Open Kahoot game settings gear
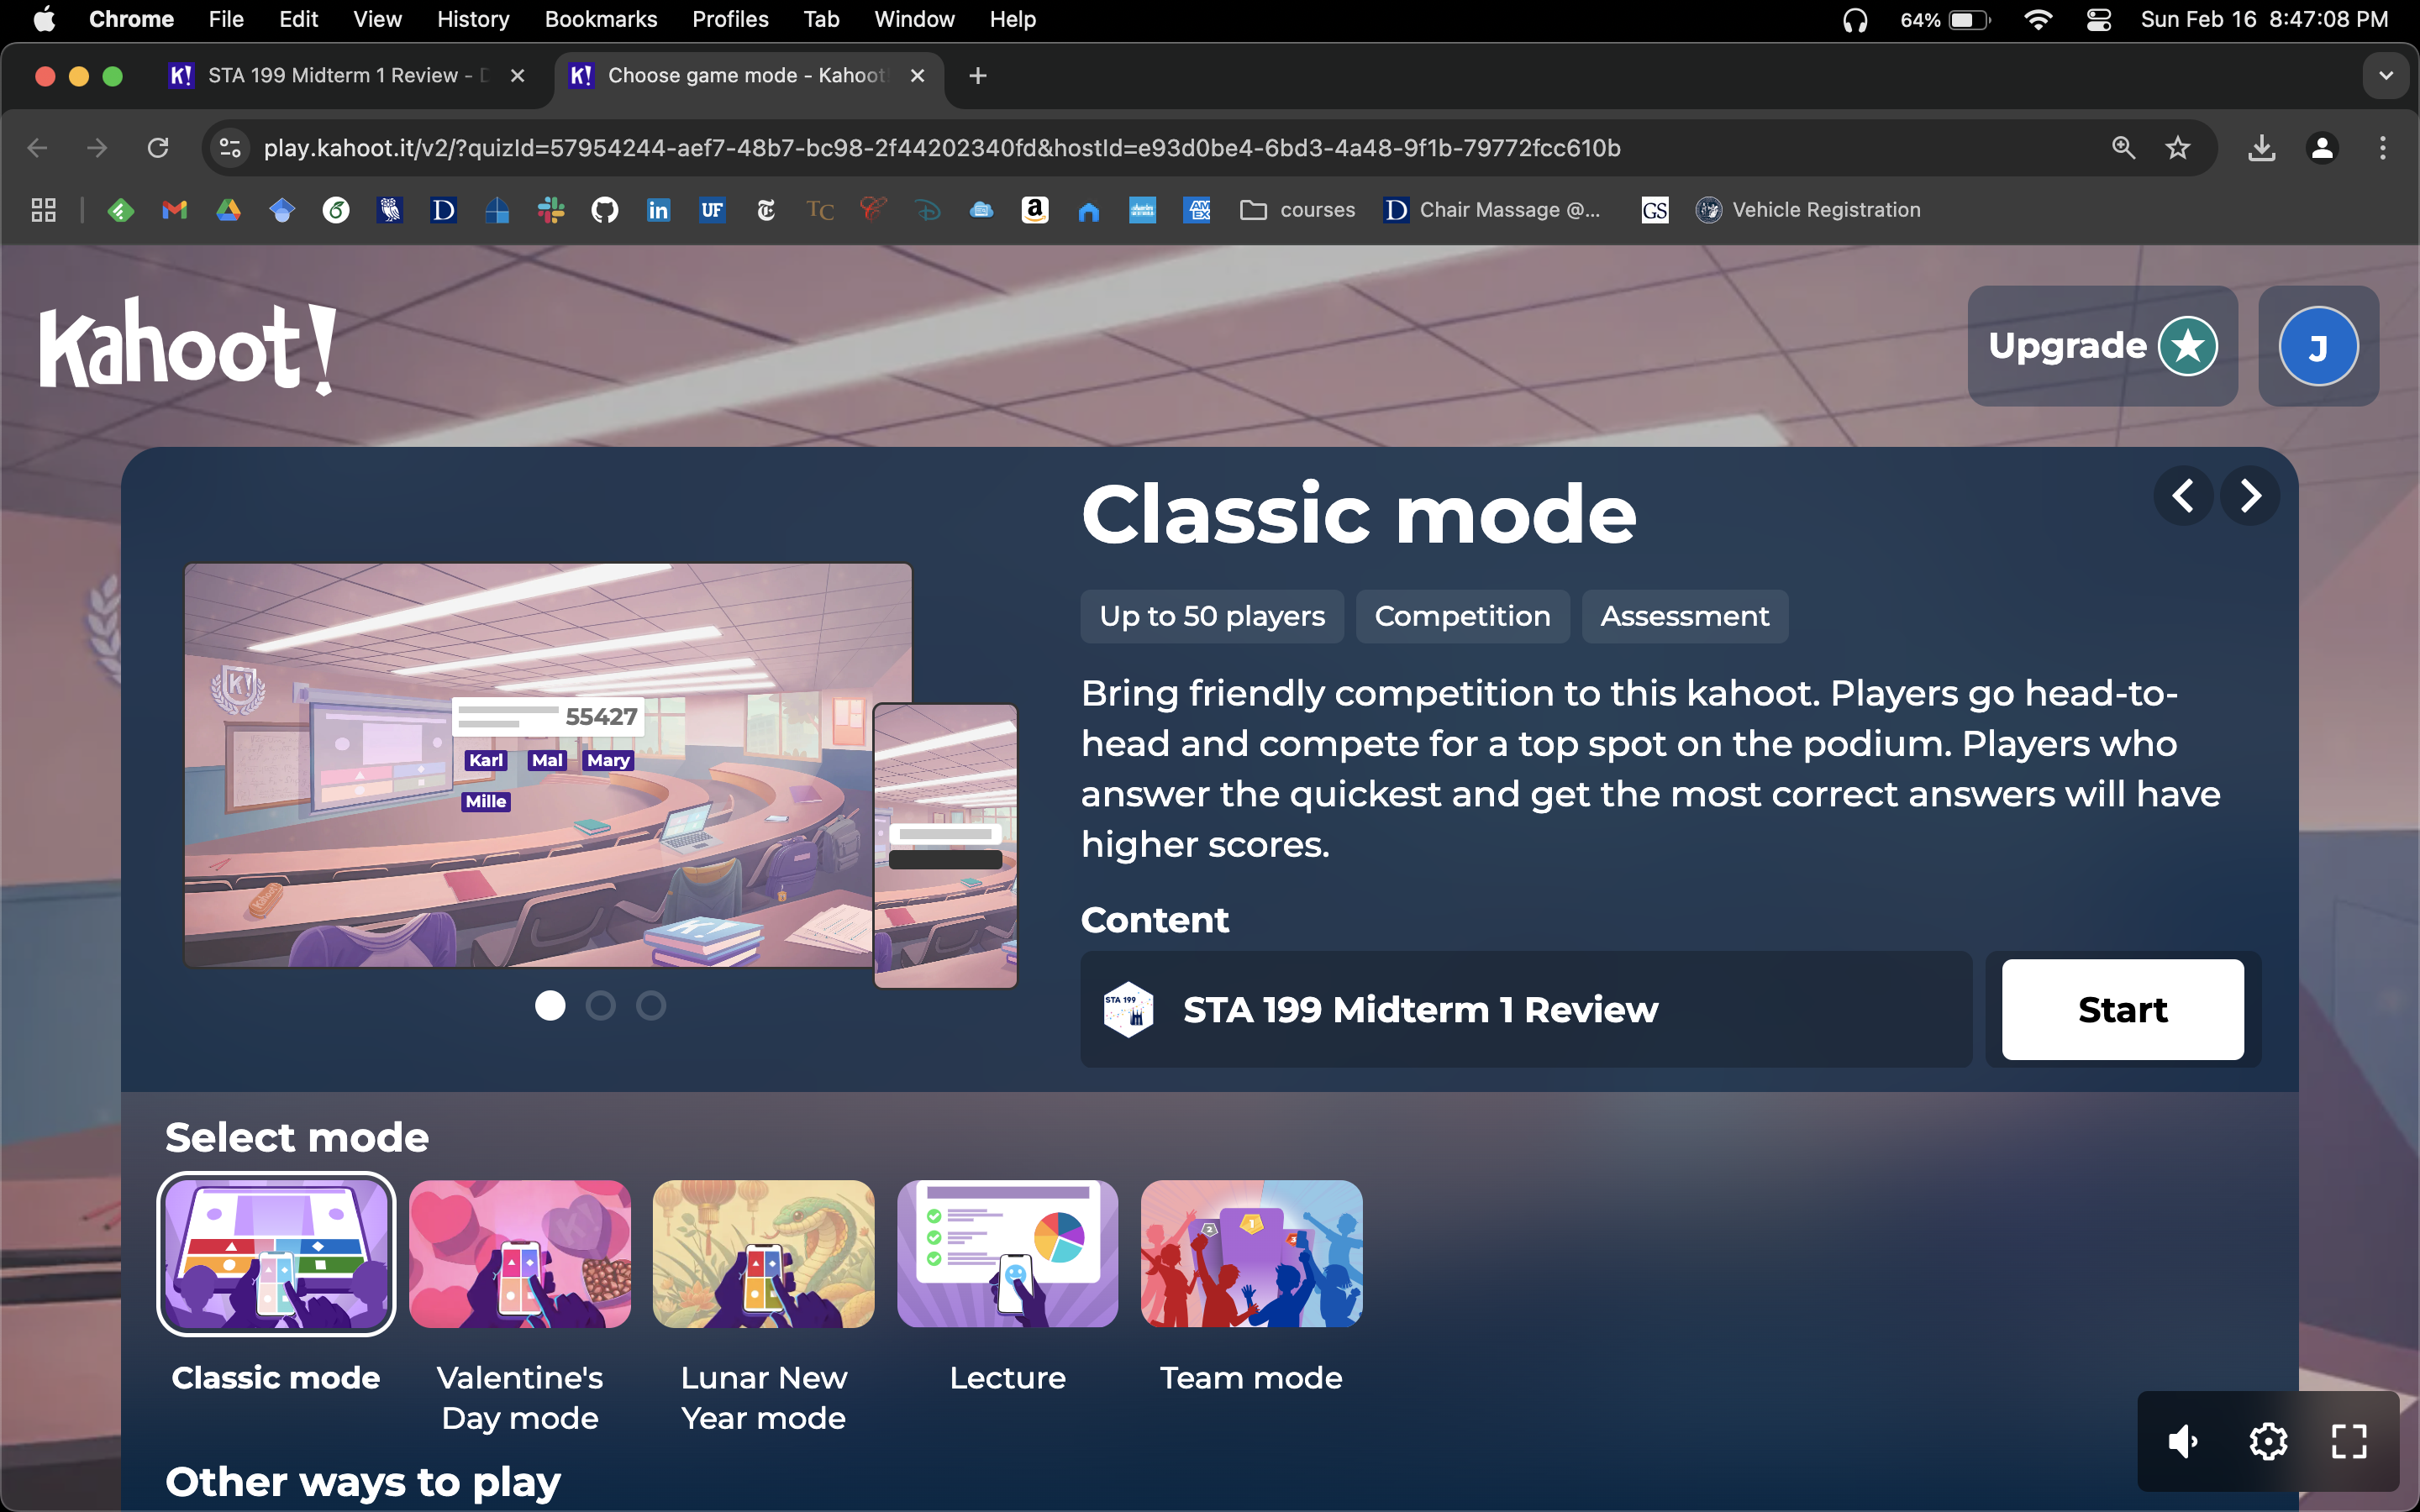Screen dimensions: 2420x1512 click(2268, 1441)
